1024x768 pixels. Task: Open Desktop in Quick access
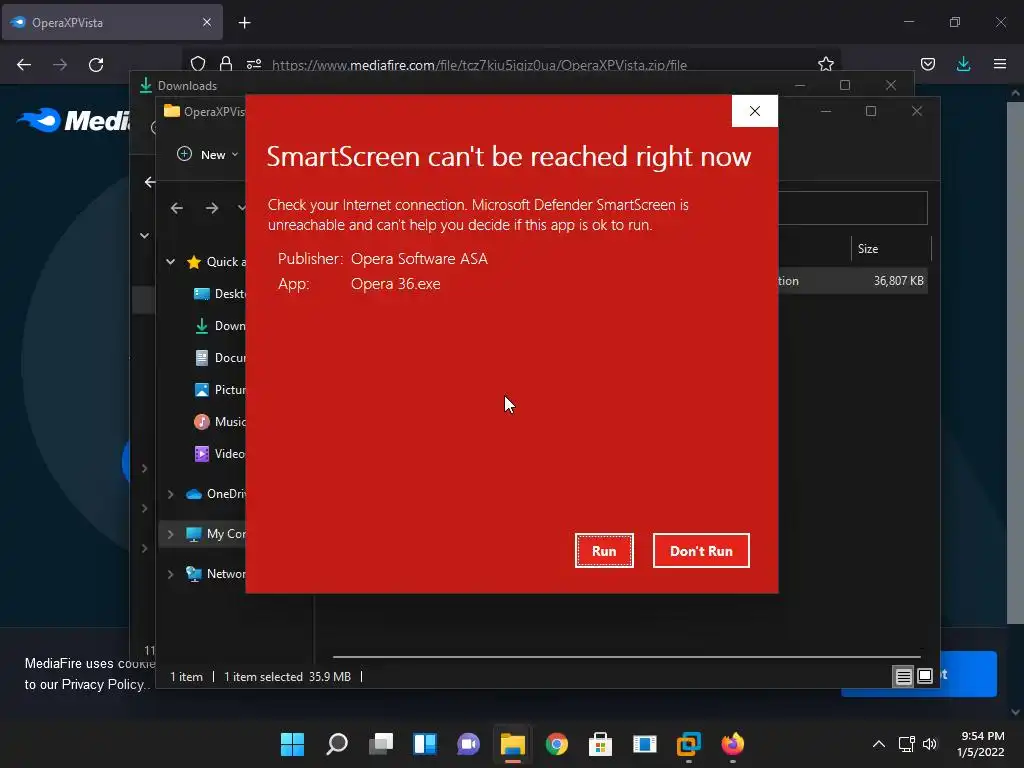219,294
